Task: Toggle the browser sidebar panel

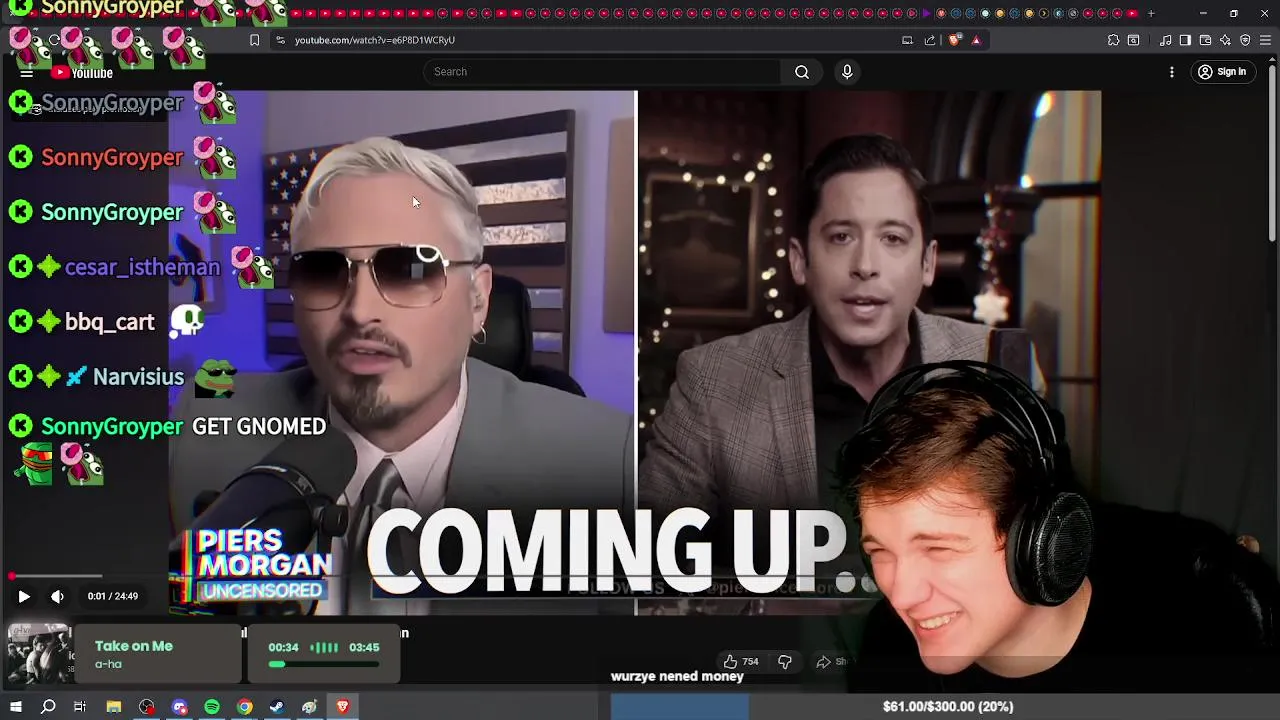Action: (x=1185, y=40)
